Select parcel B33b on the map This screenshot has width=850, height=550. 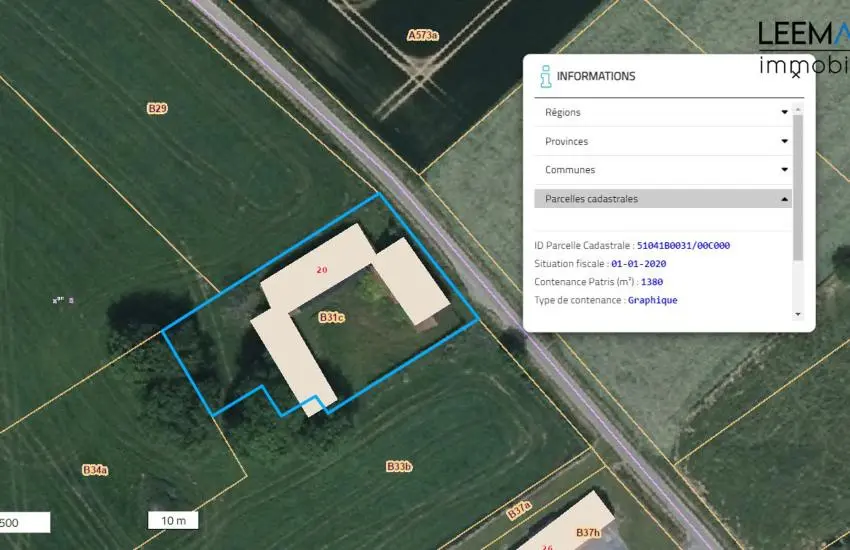click(399, 466)
